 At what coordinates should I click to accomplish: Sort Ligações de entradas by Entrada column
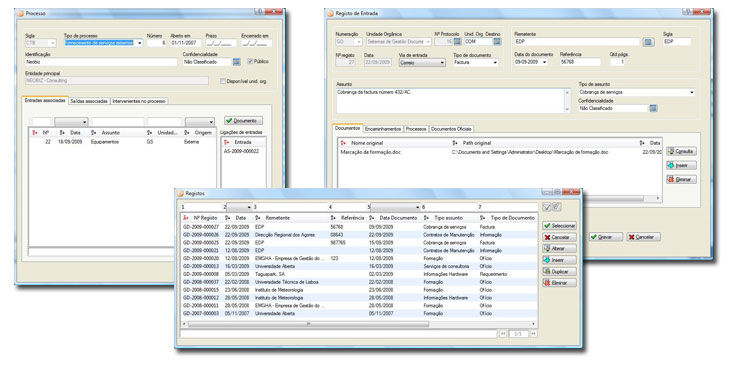[x=243, y=142]
